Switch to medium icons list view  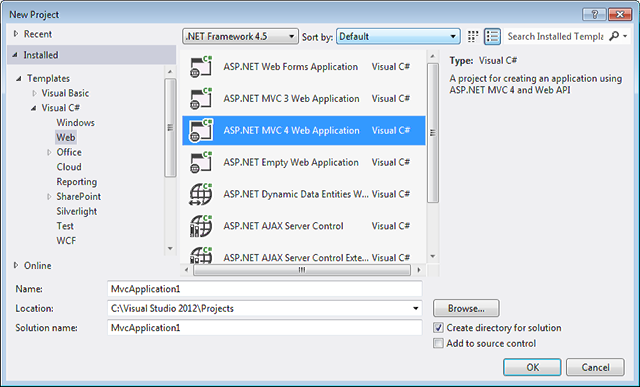pyautogui.click(x=492, y=36)
